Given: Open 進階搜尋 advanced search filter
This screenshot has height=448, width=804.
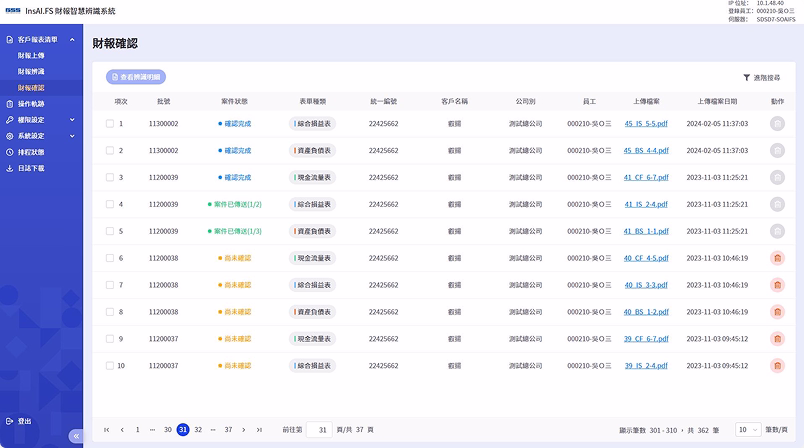Looking at the screenshot, I should pos(762,77).
